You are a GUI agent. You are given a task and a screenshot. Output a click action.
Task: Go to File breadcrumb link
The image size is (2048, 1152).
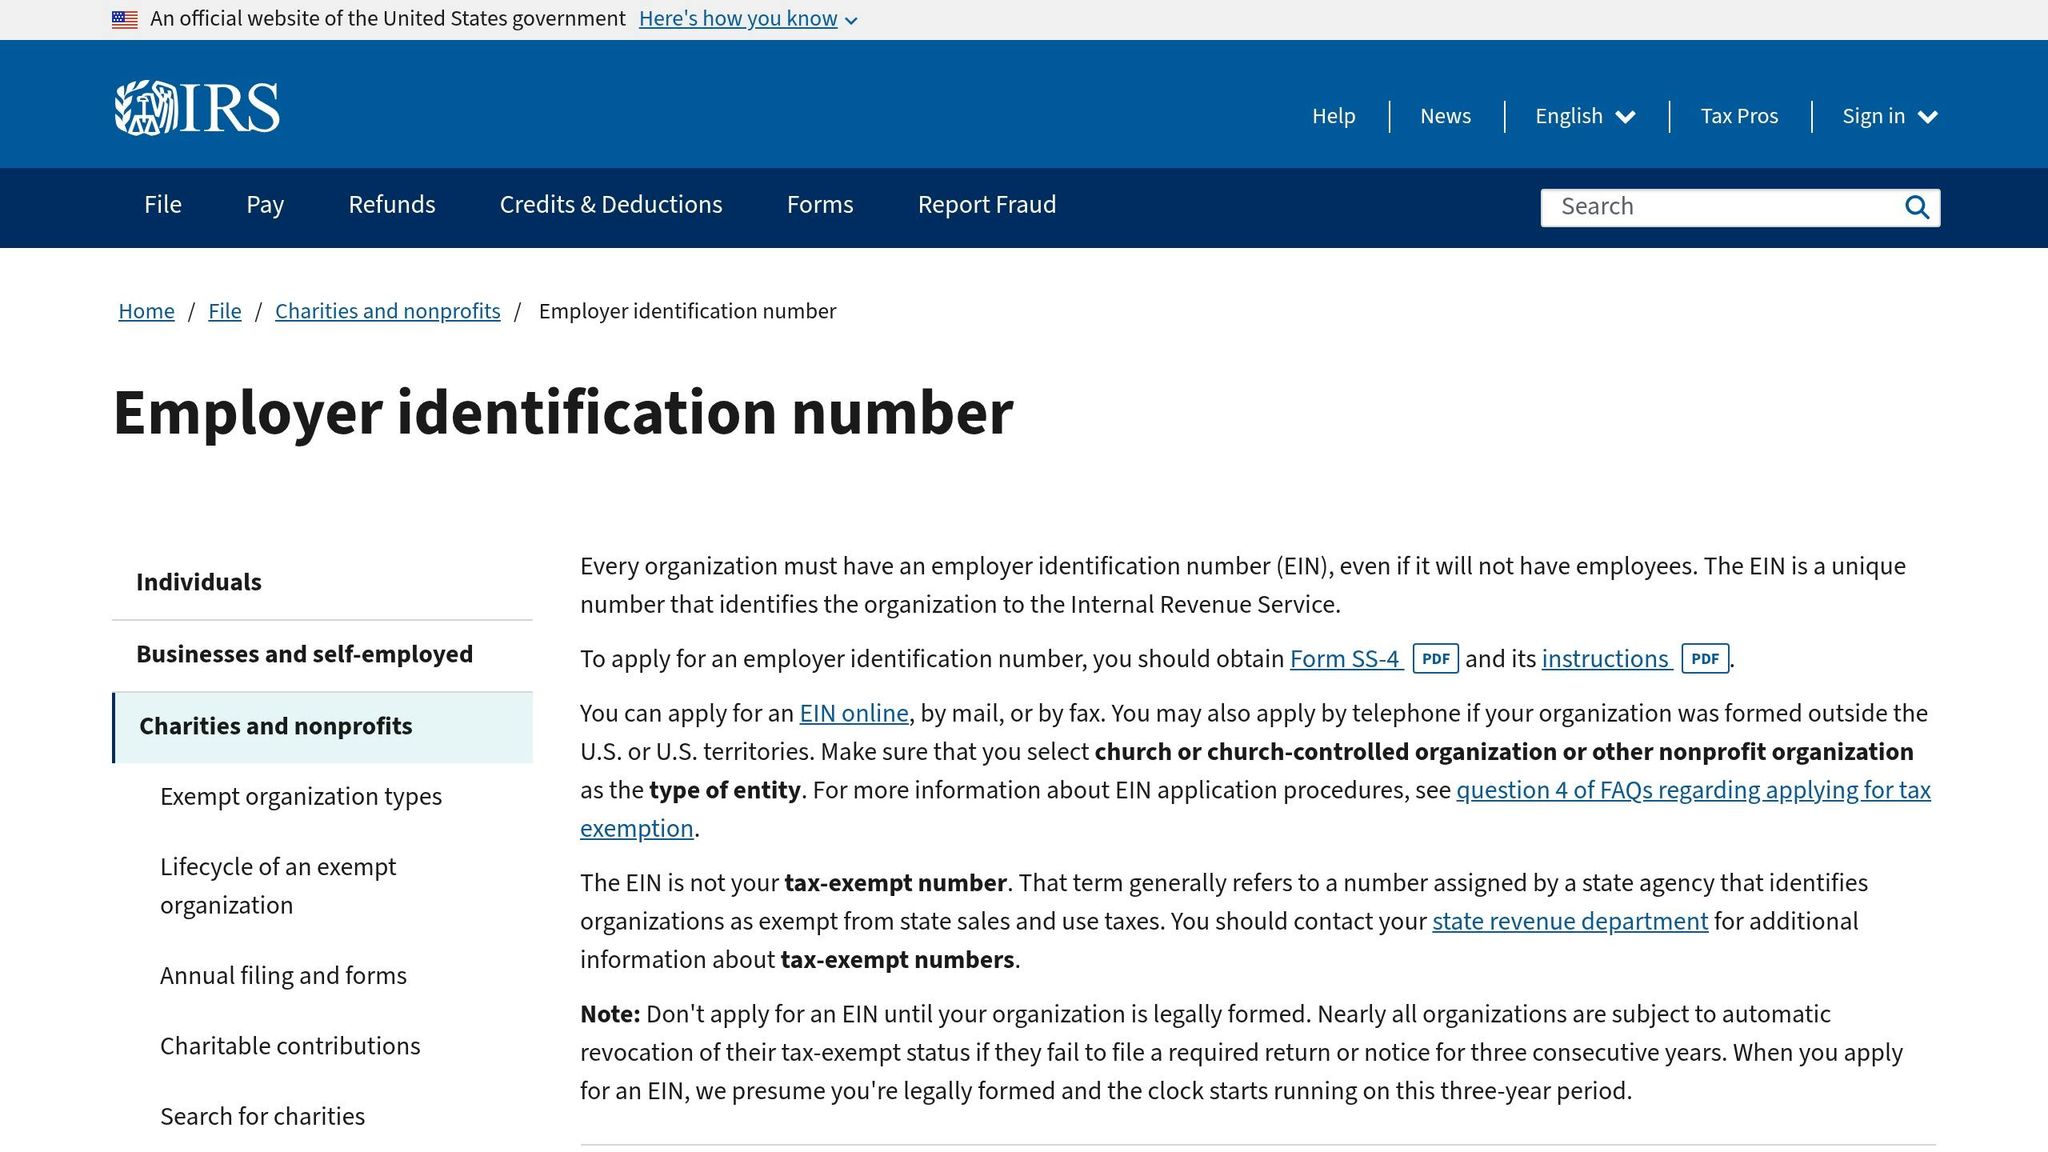pos(225,311)
